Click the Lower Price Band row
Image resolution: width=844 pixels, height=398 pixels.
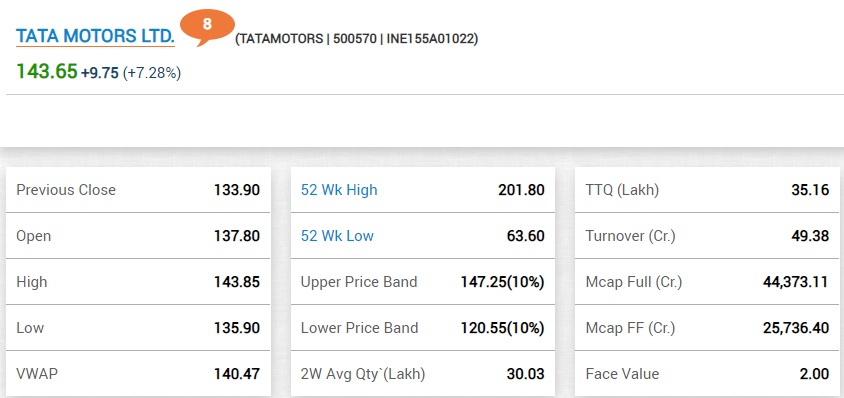point(423,328)
